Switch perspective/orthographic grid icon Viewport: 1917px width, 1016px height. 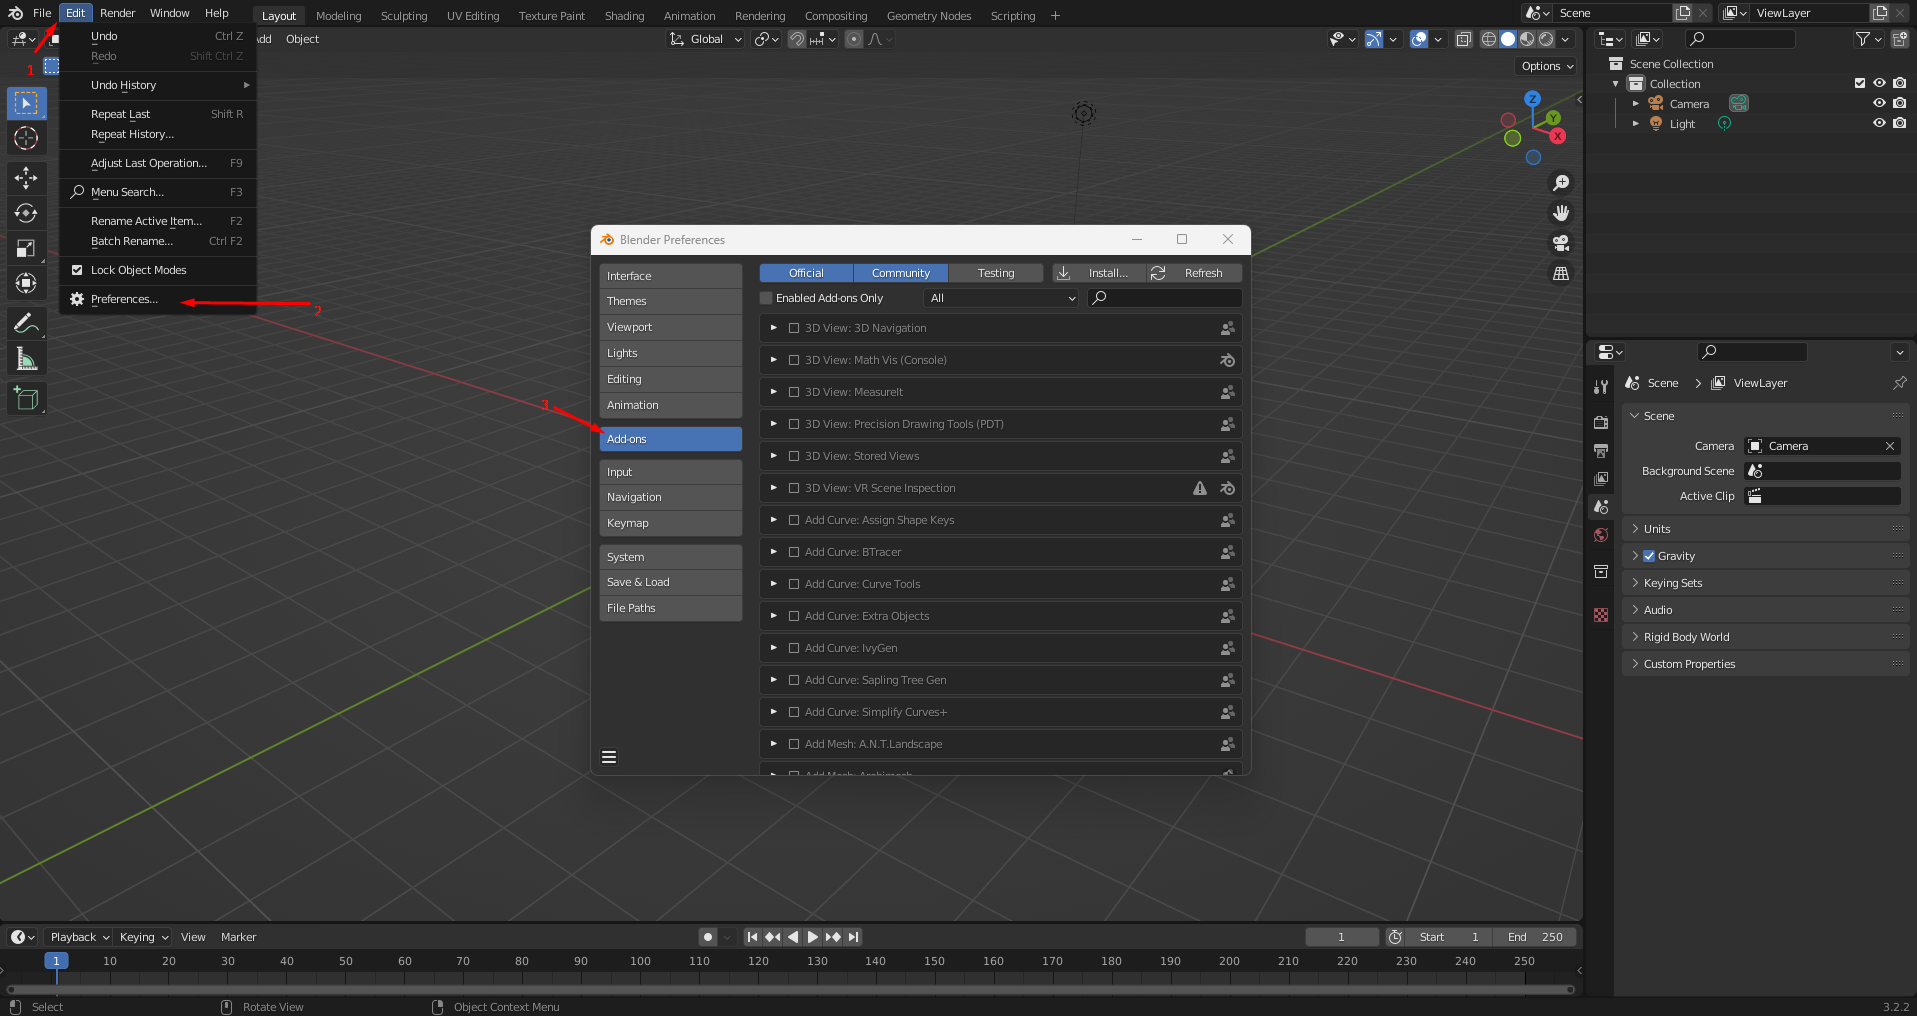[1560, 273]
